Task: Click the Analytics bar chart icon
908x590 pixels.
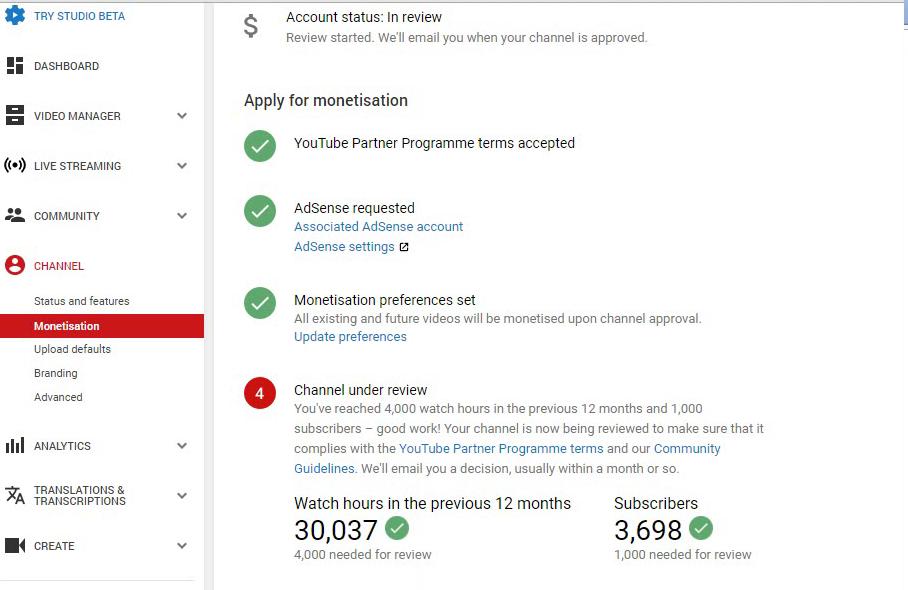Action: (14, 445)
